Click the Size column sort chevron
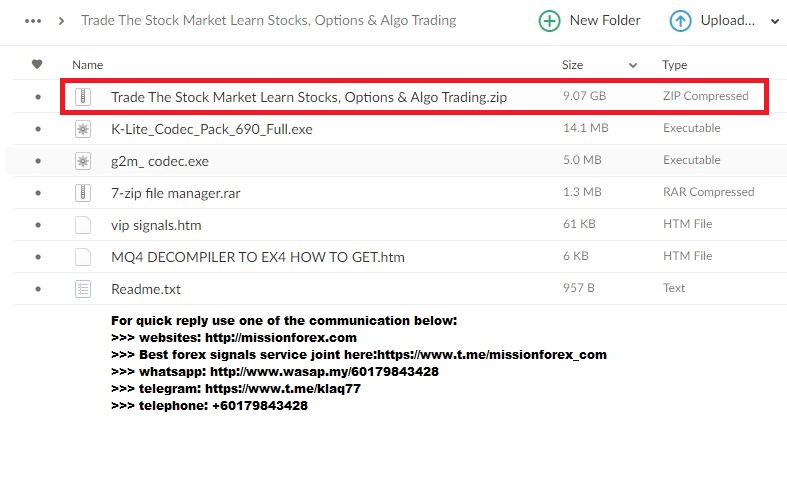This screenshot has width=787, height=495. (633, 65)
